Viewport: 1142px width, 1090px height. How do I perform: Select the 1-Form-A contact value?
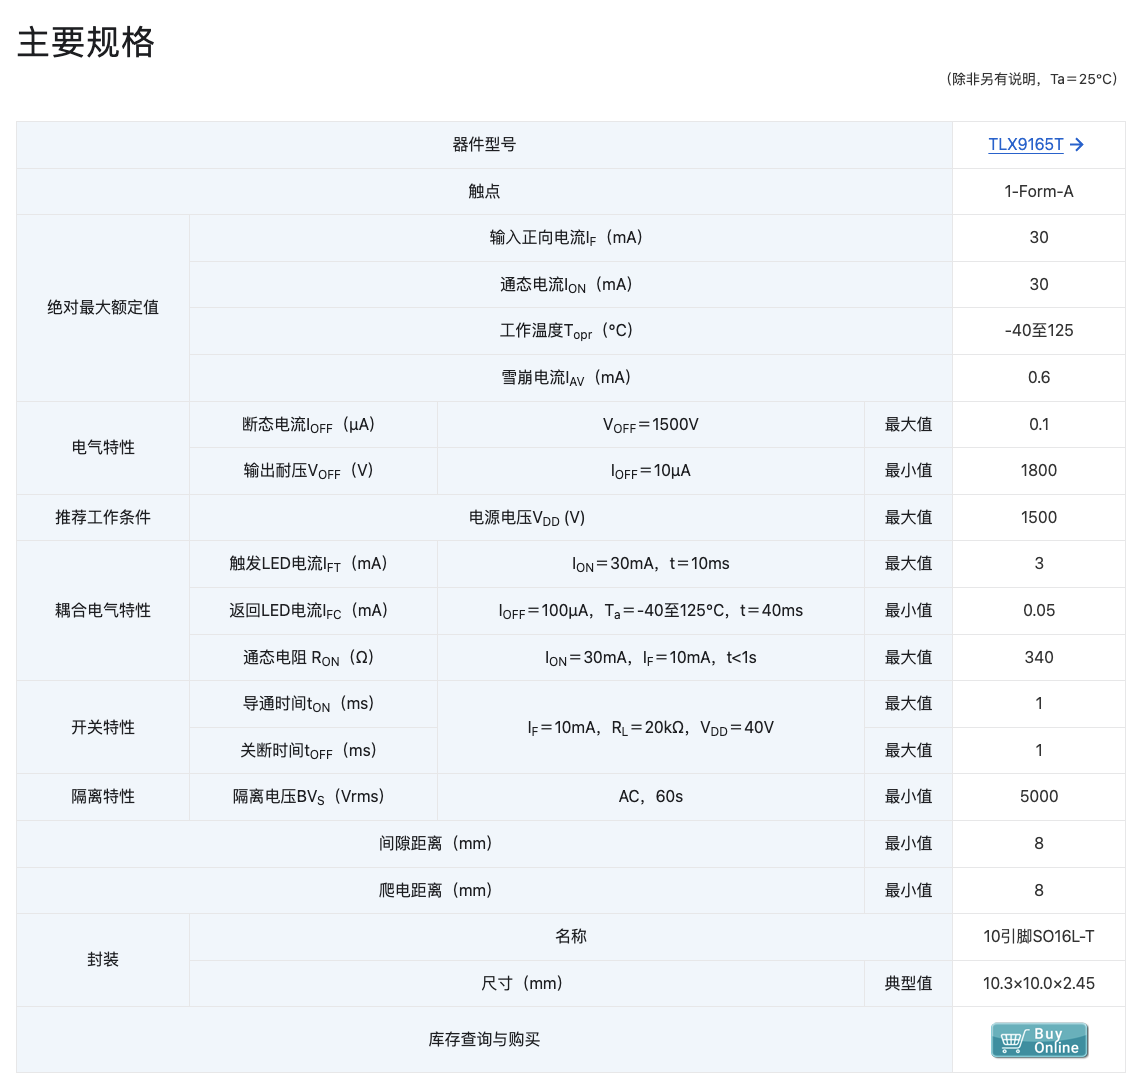pyautogui.click(x=1038, y=191)
